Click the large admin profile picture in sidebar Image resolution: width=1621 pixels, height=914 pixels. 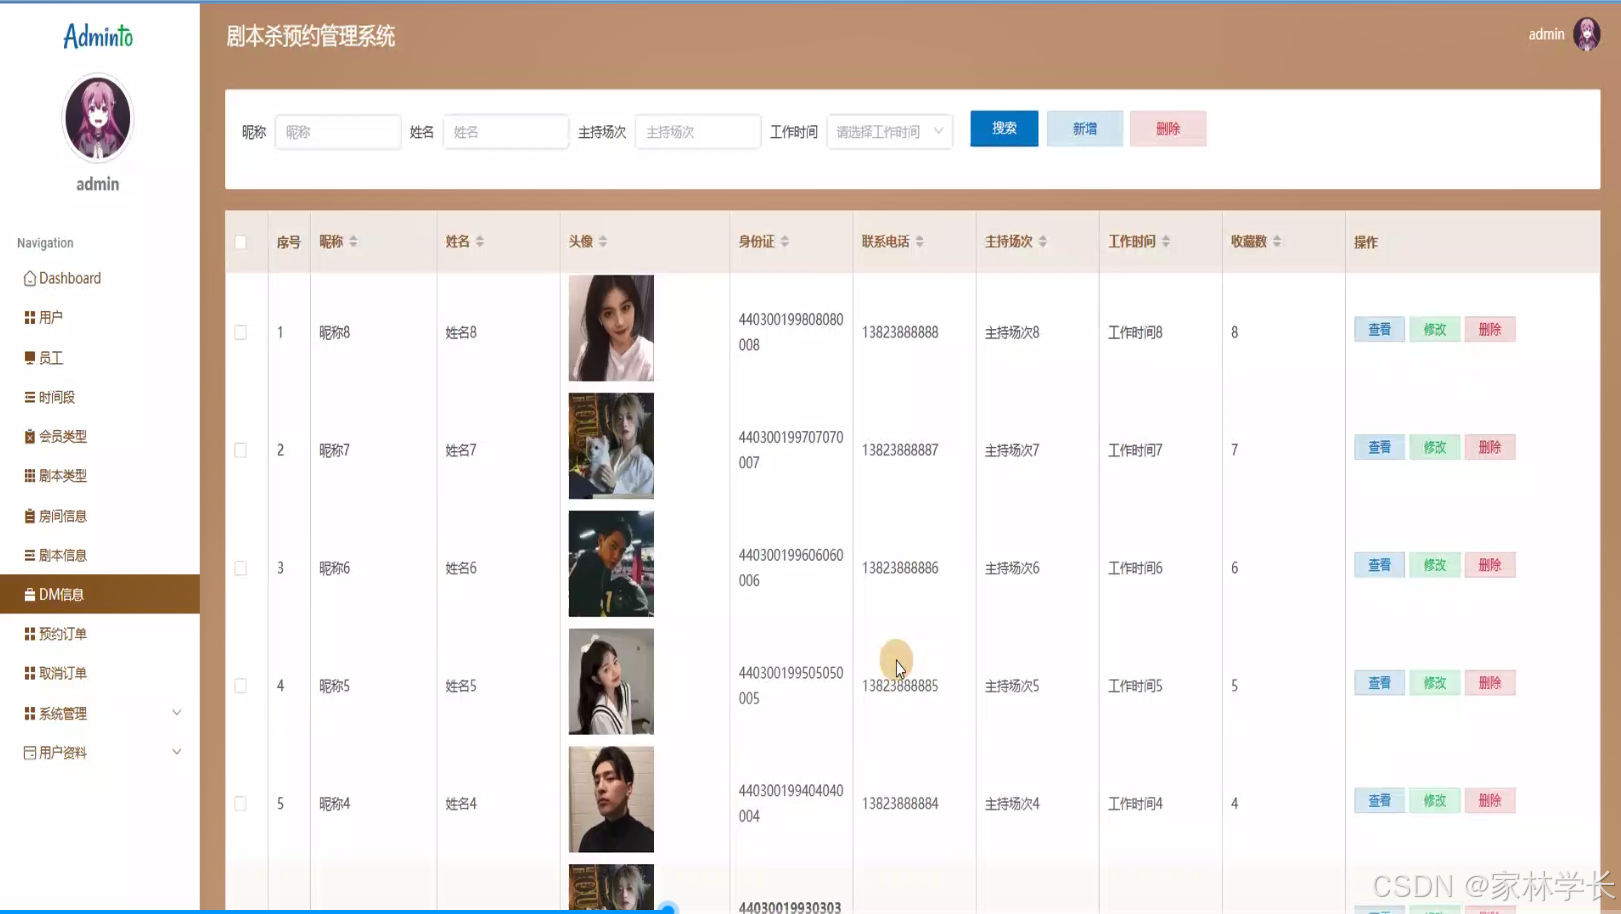pyautogui.click(x=97, y=118)
